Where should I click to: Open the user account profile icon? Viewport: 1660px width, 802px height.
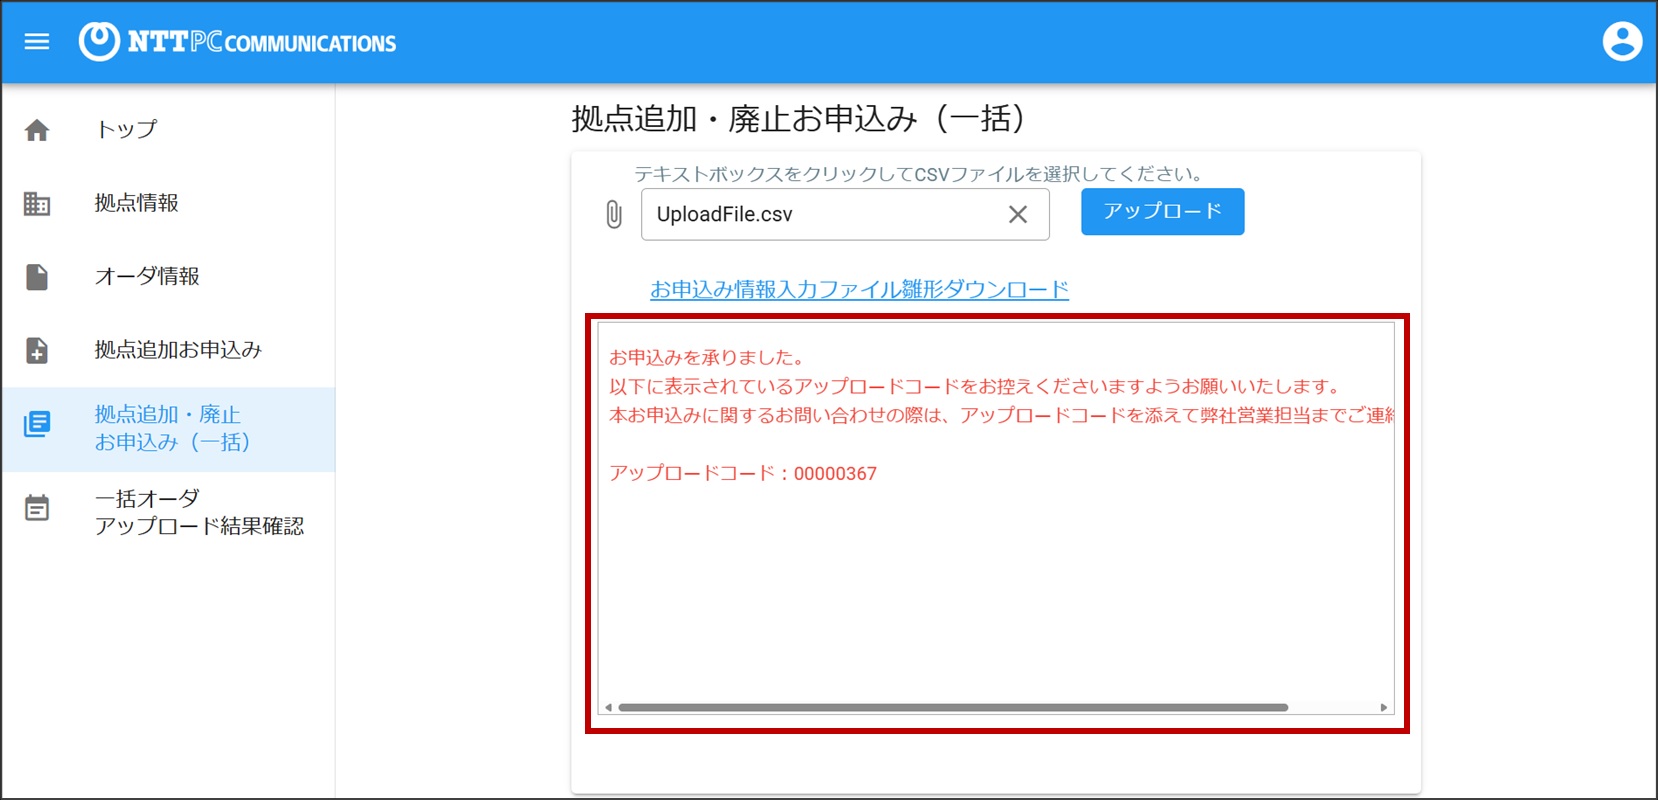pos(1622,42)
